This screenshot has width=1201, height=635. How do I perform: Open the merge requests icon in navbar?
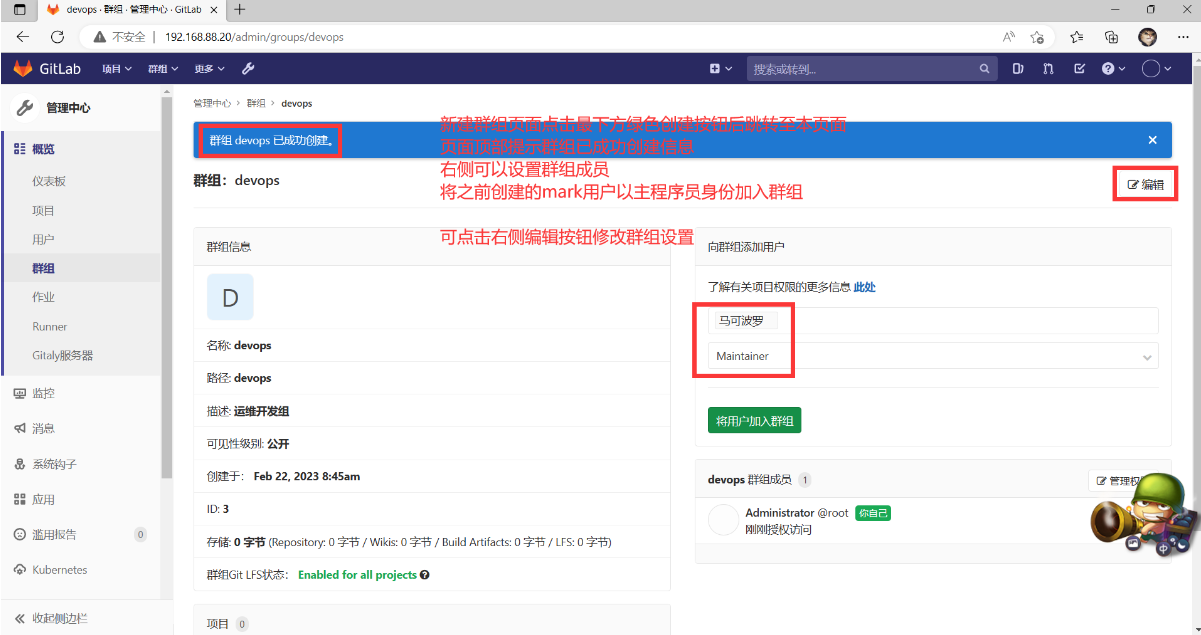click(x=1048, y=69)
